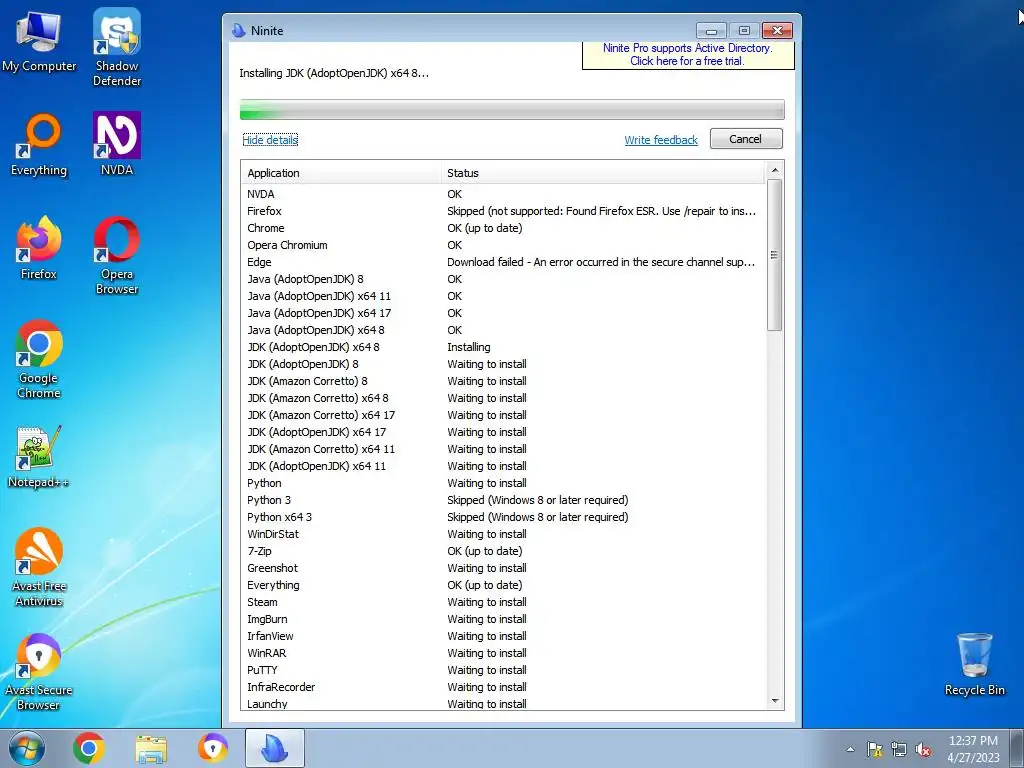
Task: Select the WinRAR row
Action: [x=503, y=652]
